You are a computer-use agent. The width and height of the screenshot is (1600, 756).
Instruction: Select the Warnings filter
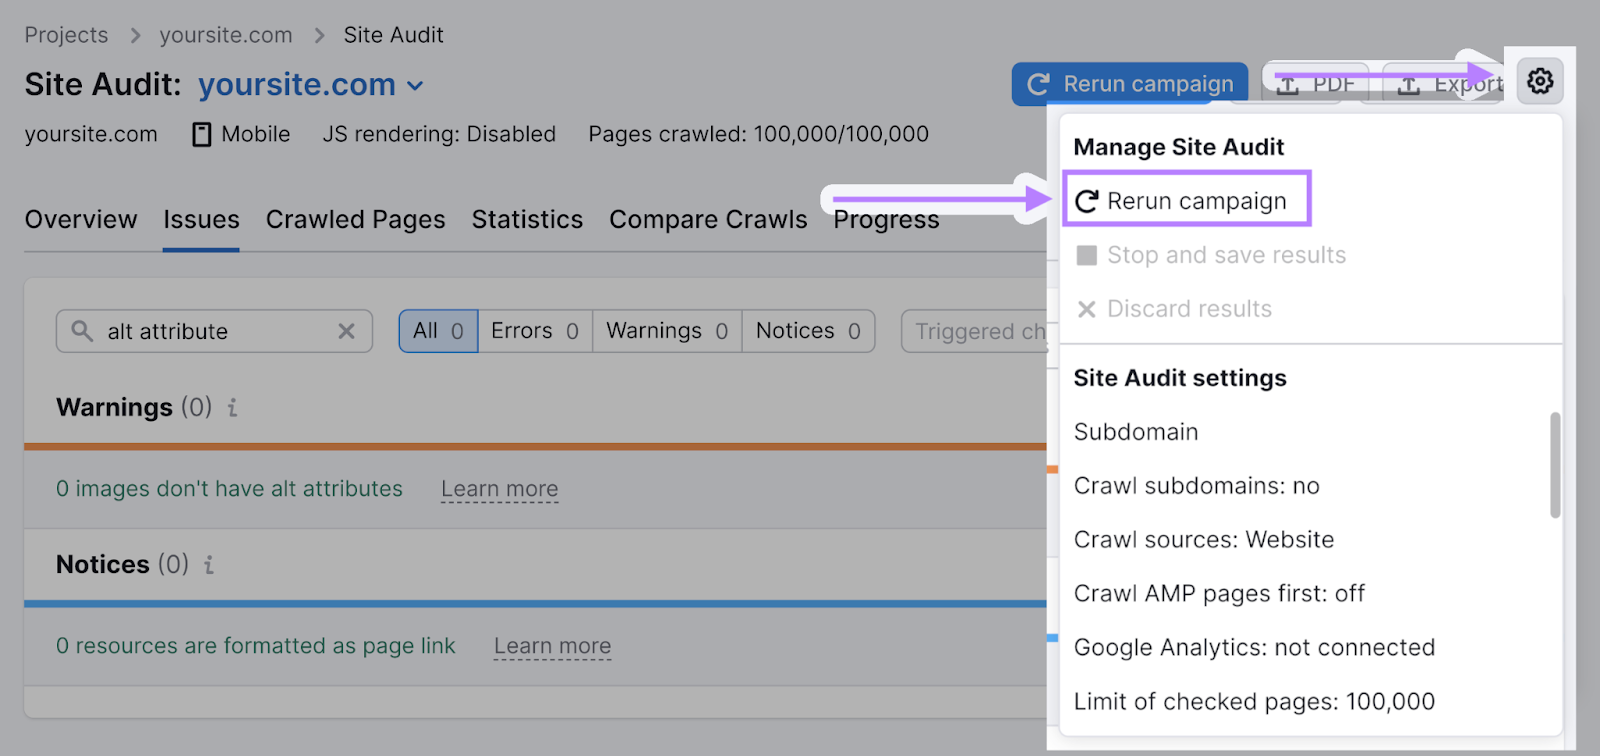(667, 331)
